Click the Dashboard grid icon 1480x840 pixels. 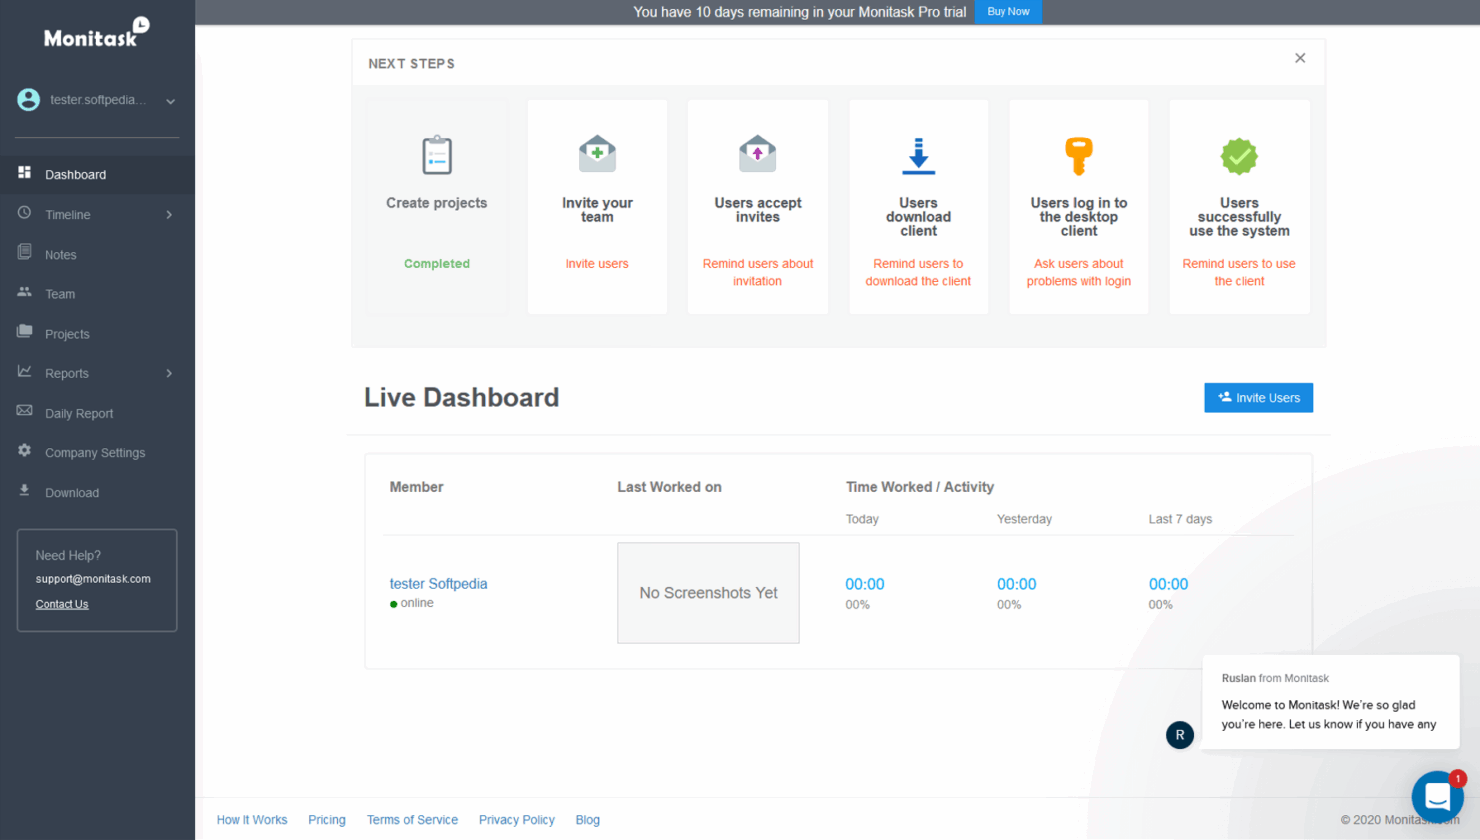coord(25,173)
